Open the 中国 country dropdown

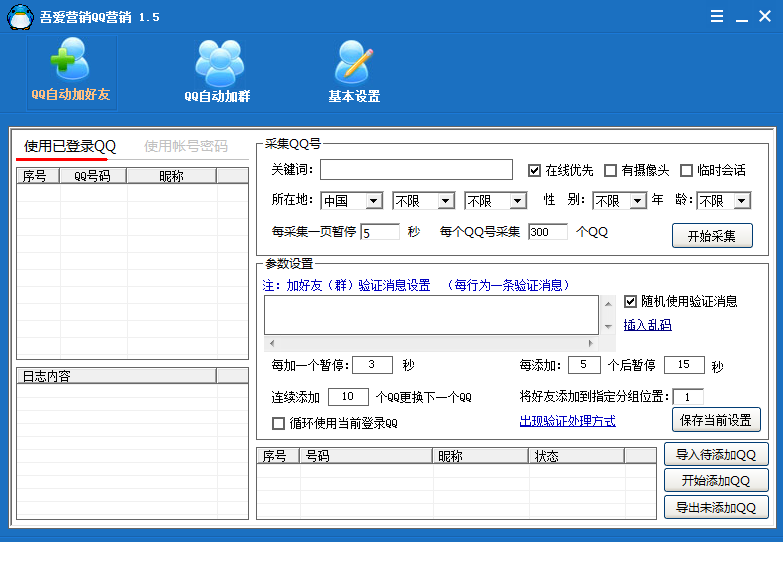(x=352, y=201)
